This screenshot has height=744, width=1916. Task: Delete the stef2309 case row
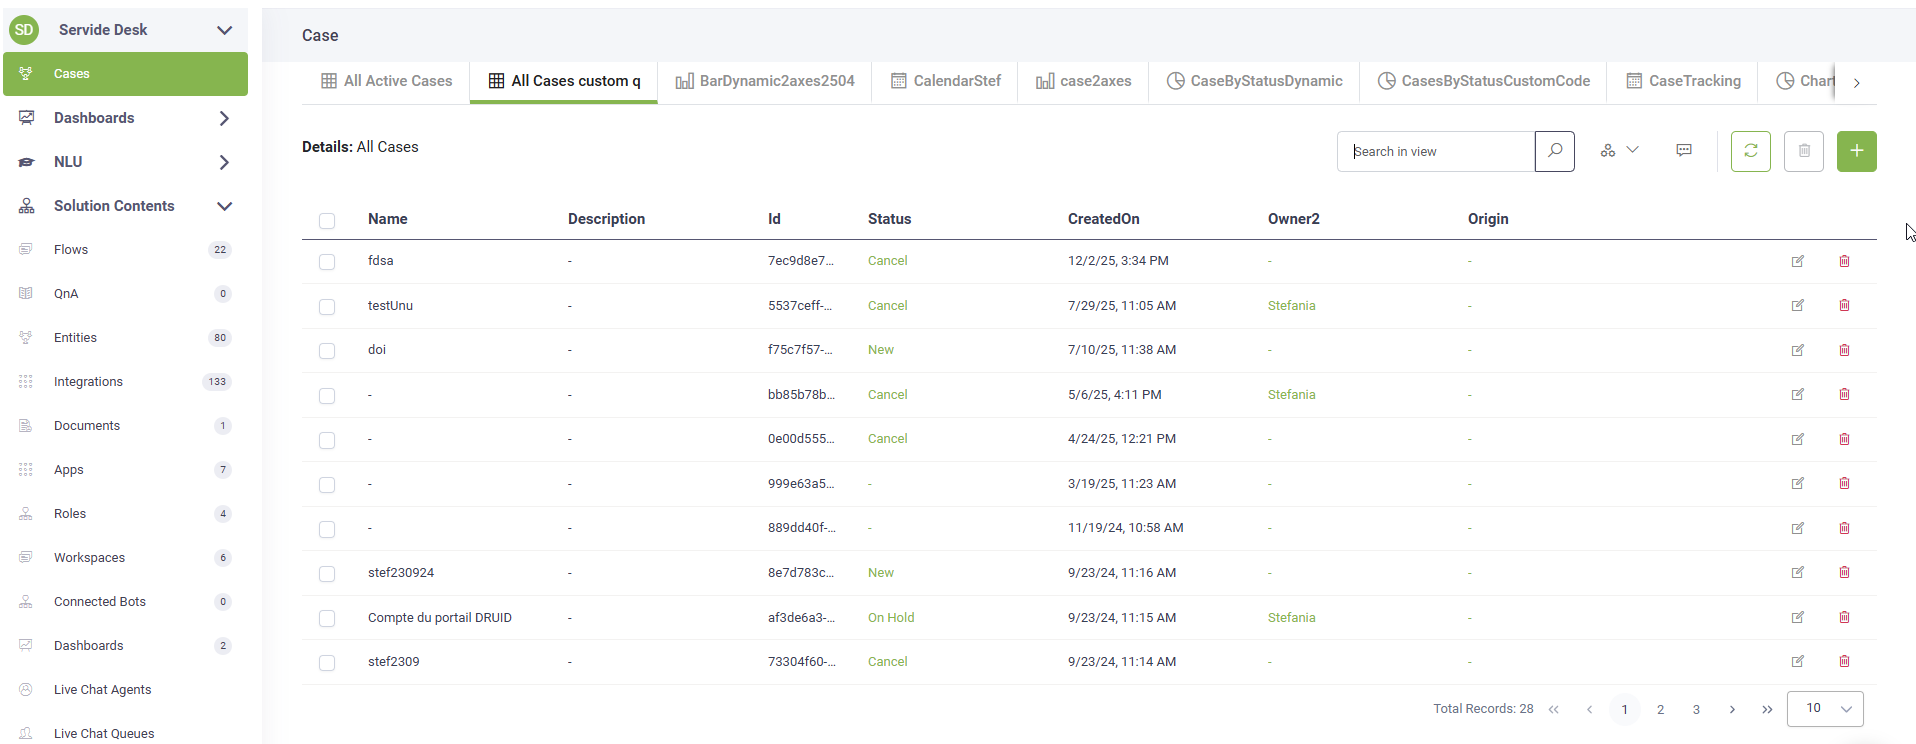[1844, 661]
